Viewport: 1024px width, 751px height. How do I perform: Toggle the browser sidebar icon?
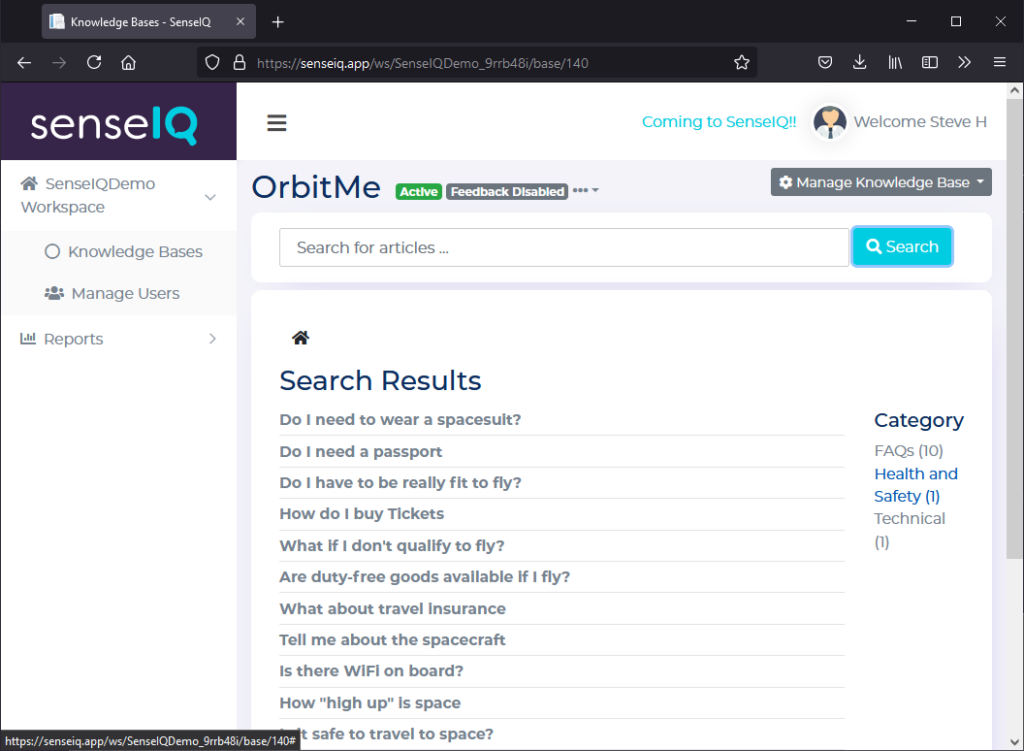tap(929, 63)
